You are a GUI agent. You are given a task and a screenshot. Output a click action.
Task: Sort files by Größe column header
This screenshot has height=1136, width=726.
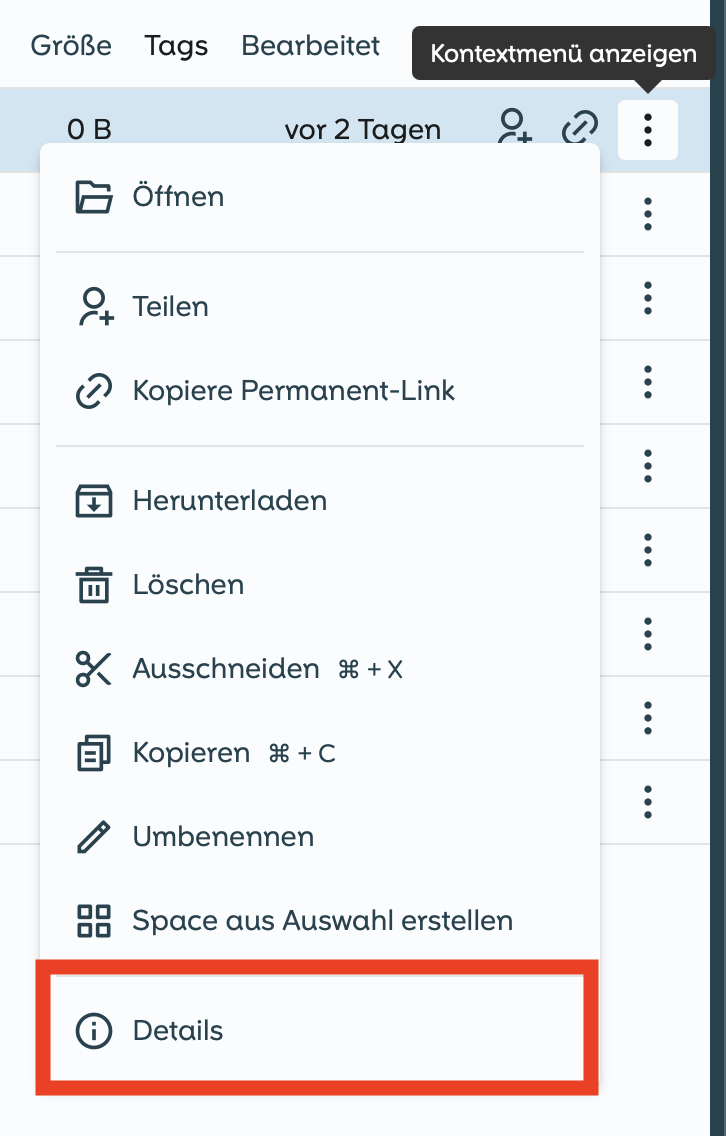(71, 46)
